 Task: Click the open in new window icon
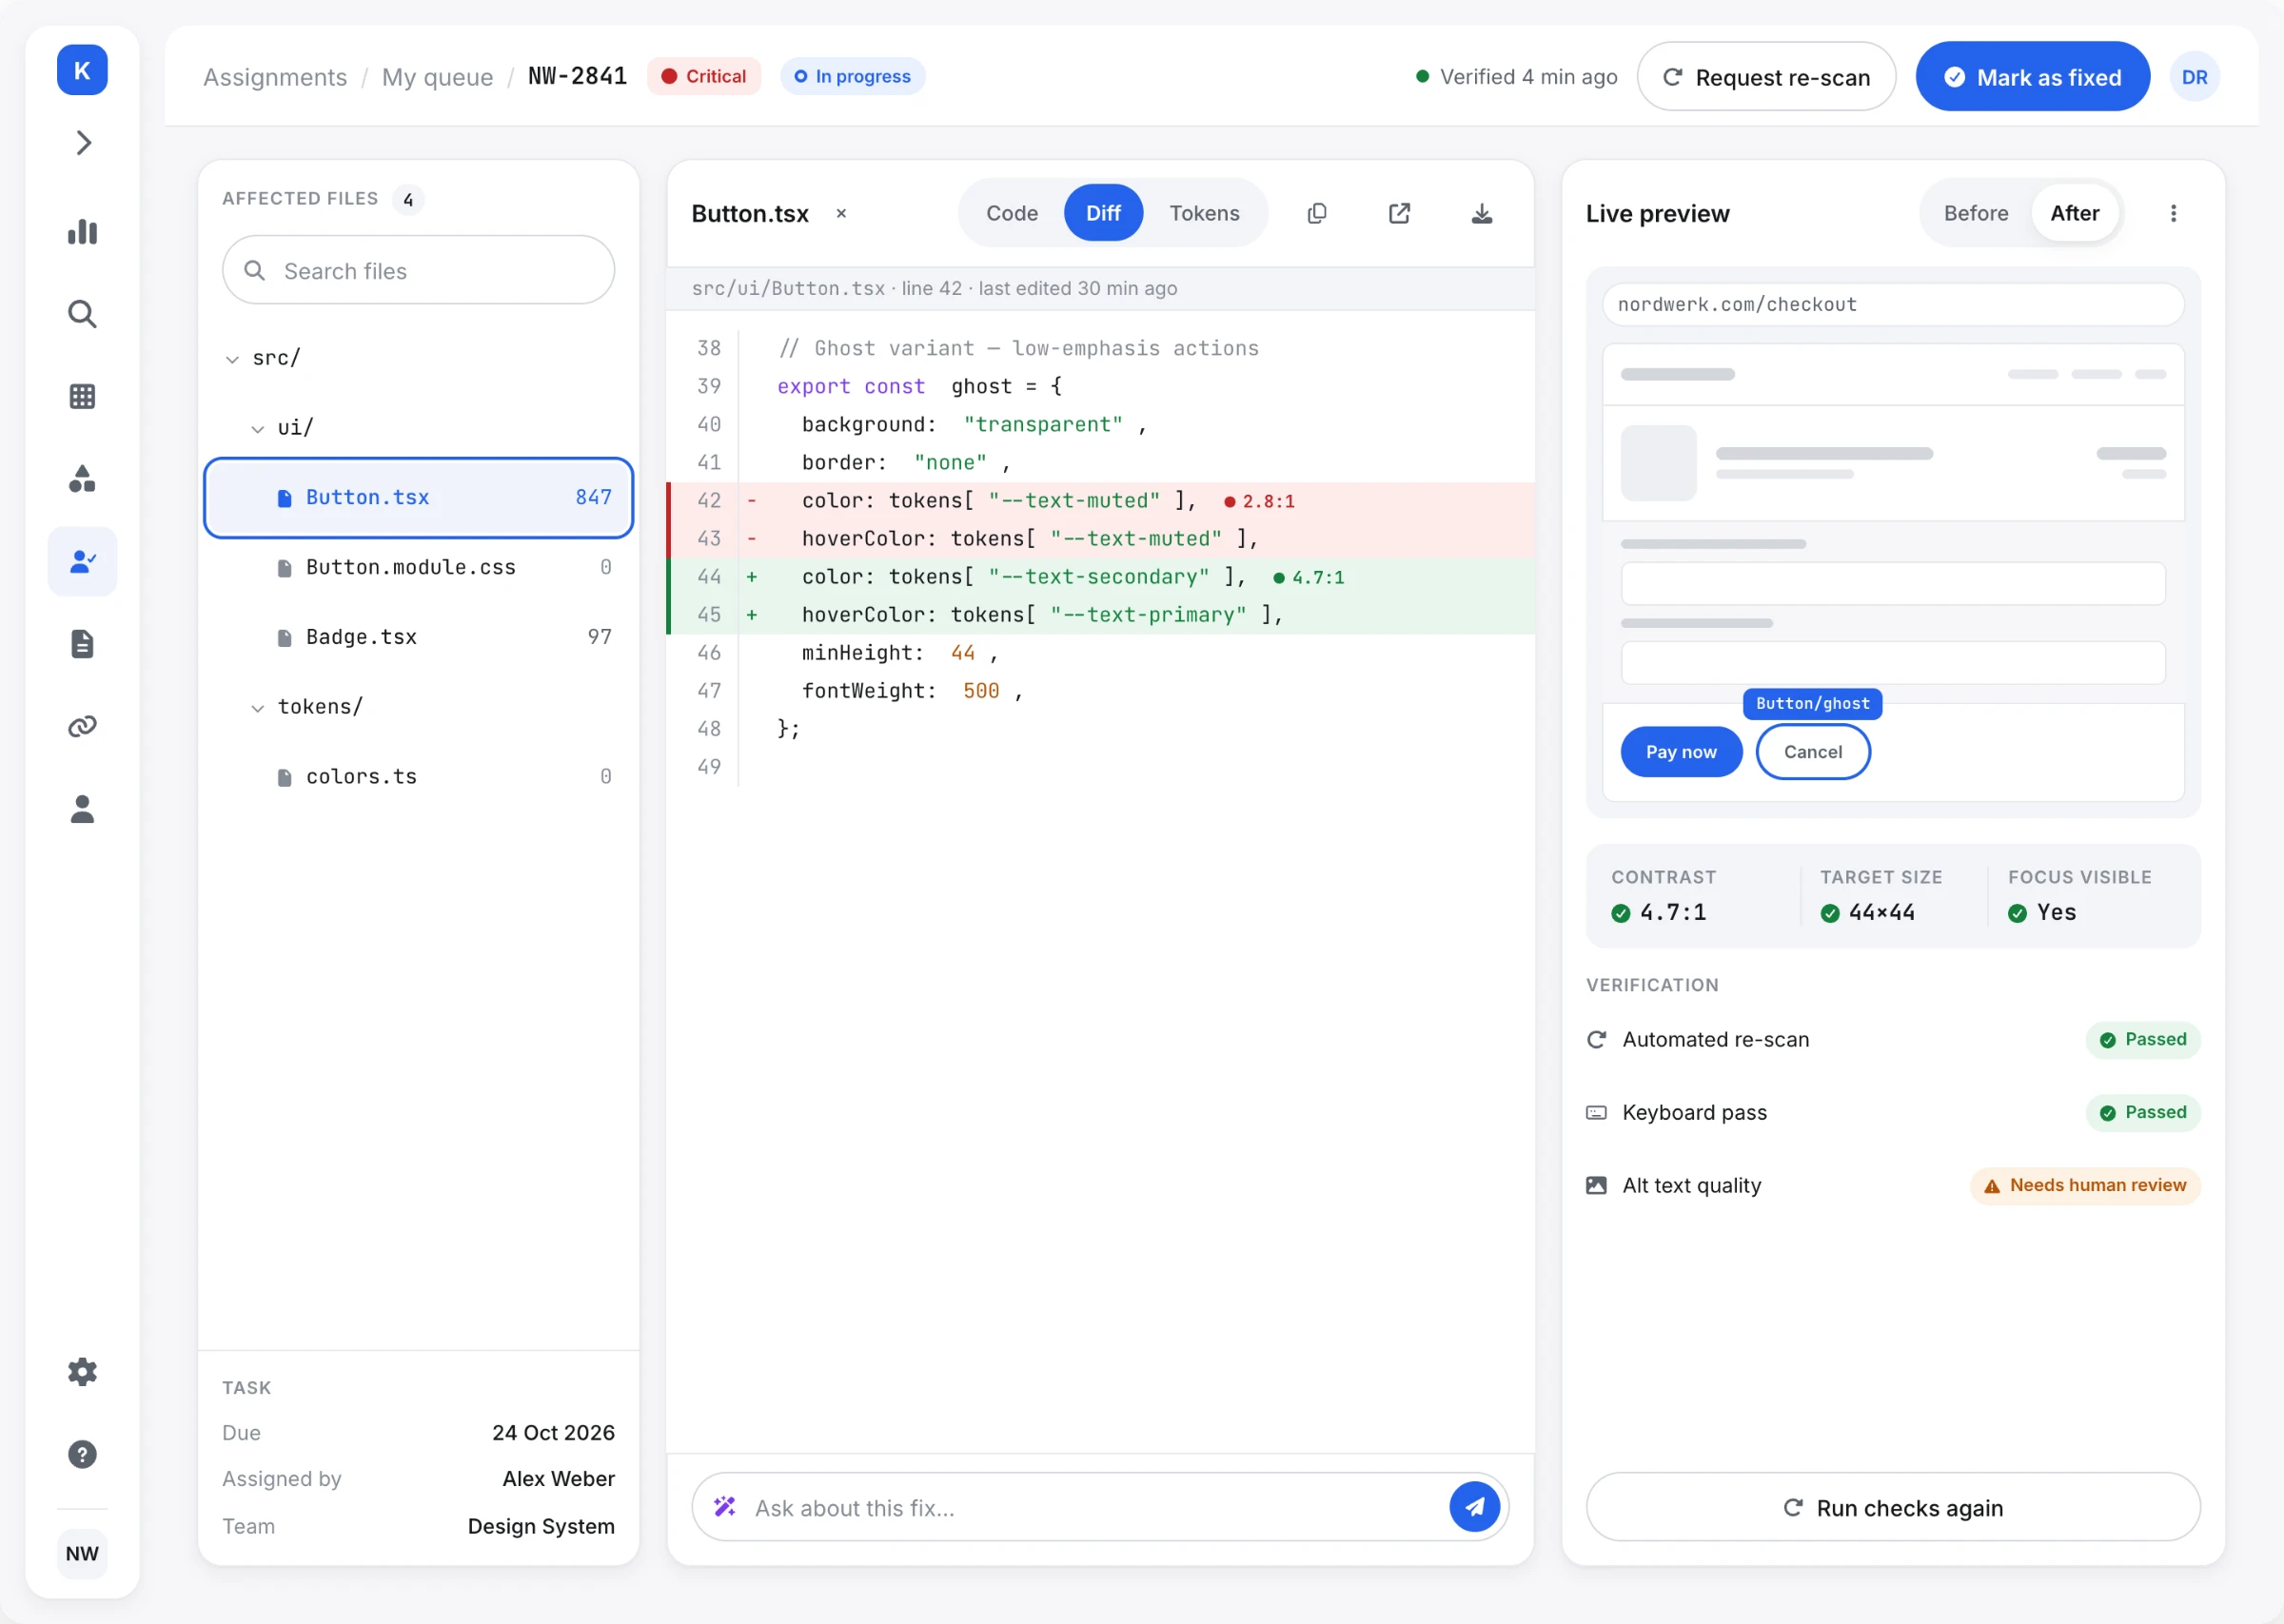point(1399,213)
